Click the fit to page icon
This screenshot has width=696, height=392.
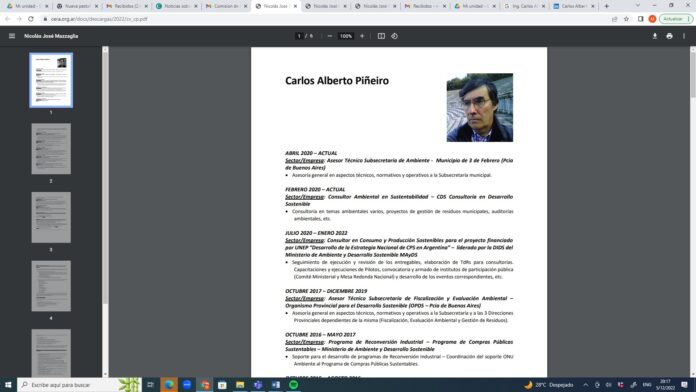click(x=381, y=36)
